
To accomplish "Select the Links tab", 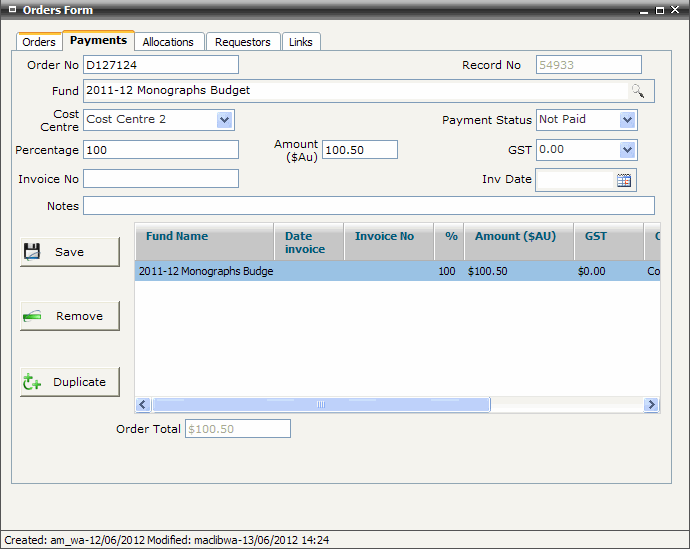I will (300, 42).
